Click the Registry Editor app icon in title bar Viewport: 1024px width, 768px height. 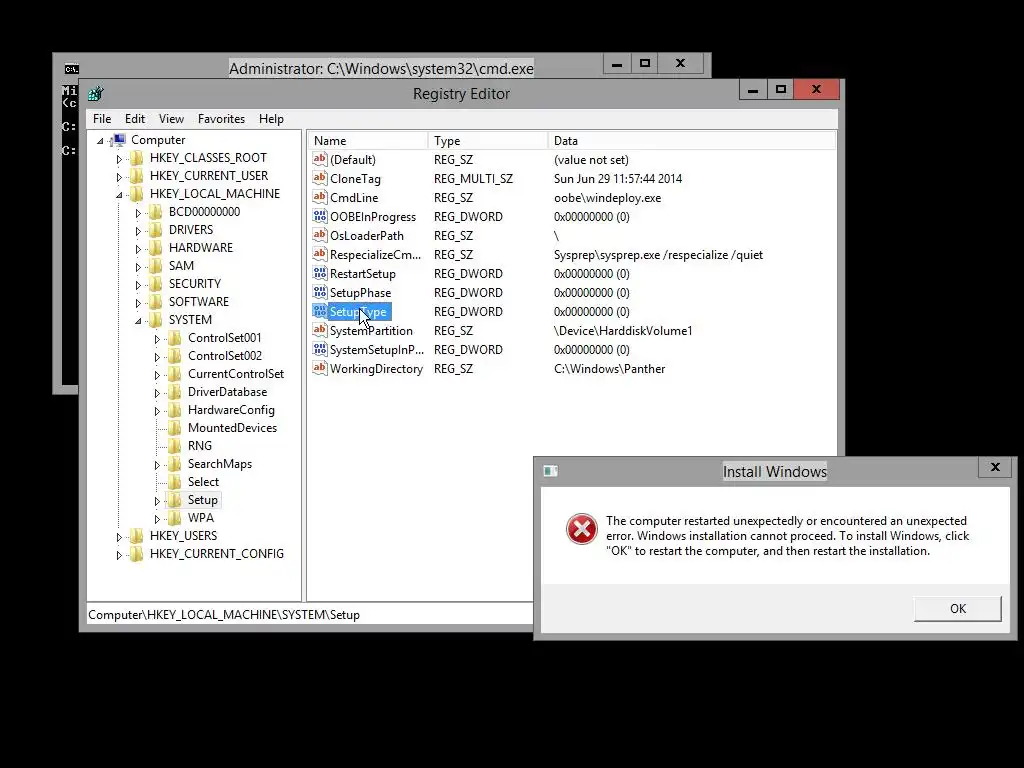(96, 93)
